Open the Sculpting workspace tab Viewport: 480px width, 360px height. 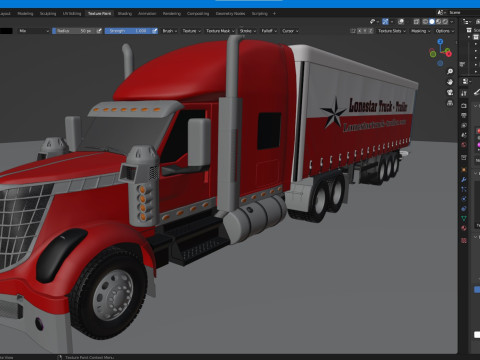(48, 14)
